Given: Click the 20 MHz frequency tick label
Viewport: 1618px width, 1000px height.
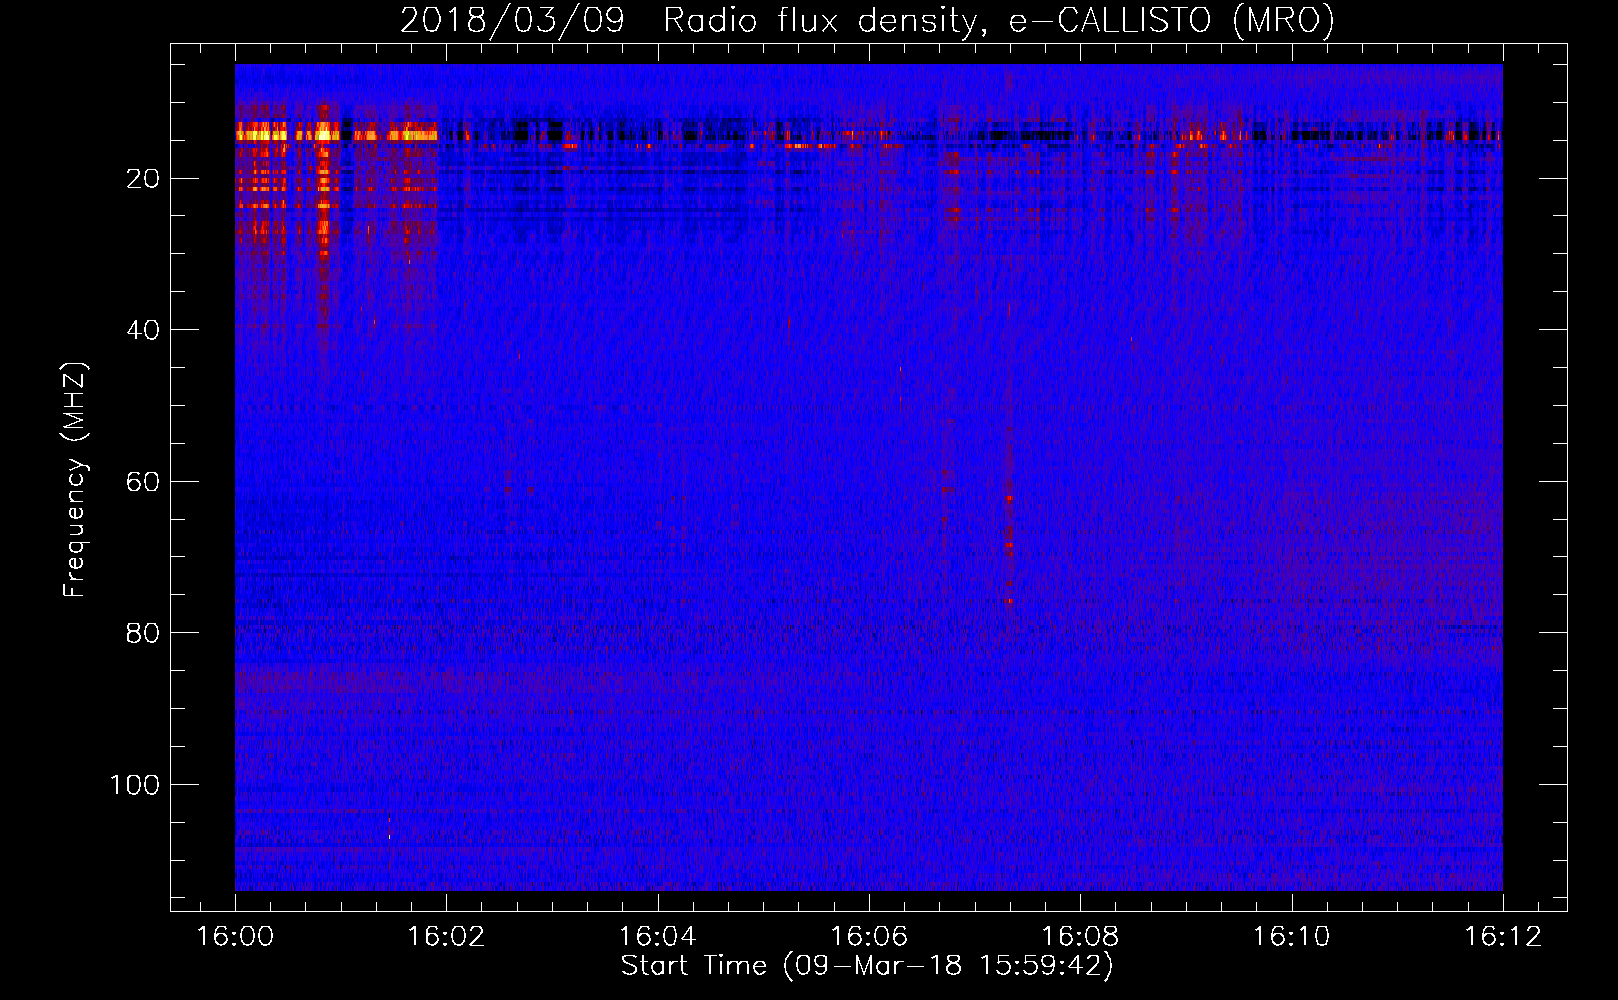Looking at the screenshot, I should [143, 179].
